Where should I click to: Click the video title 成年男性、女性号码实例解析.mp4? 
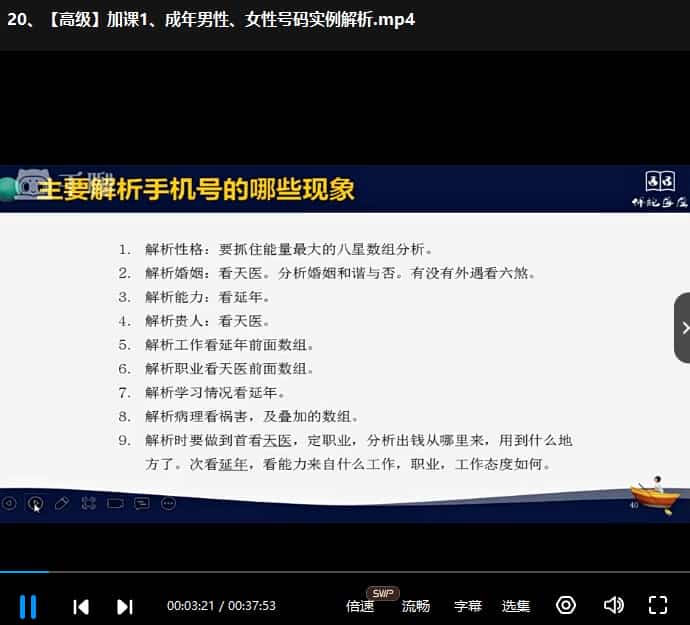(290, 20)
